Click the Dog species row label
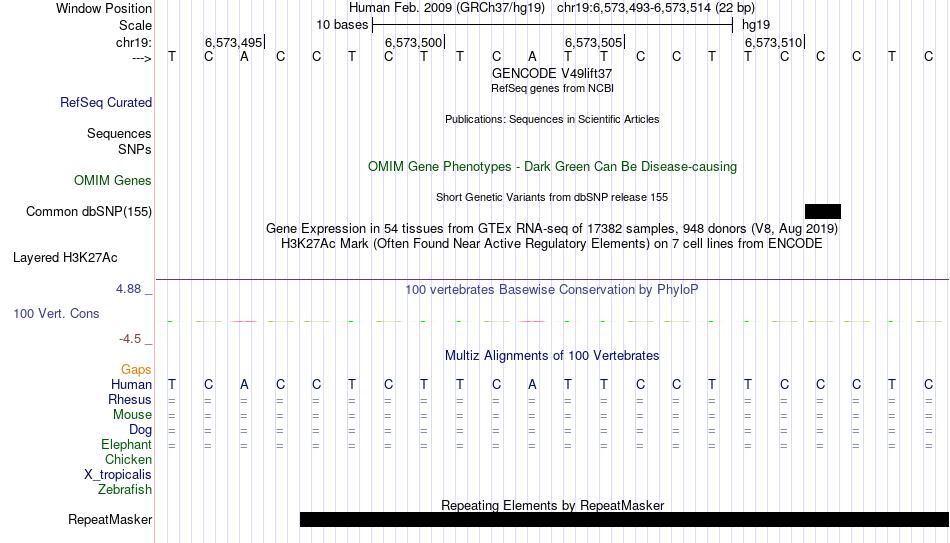The width and height of the screenshot is (950, 543). (140, 430)
